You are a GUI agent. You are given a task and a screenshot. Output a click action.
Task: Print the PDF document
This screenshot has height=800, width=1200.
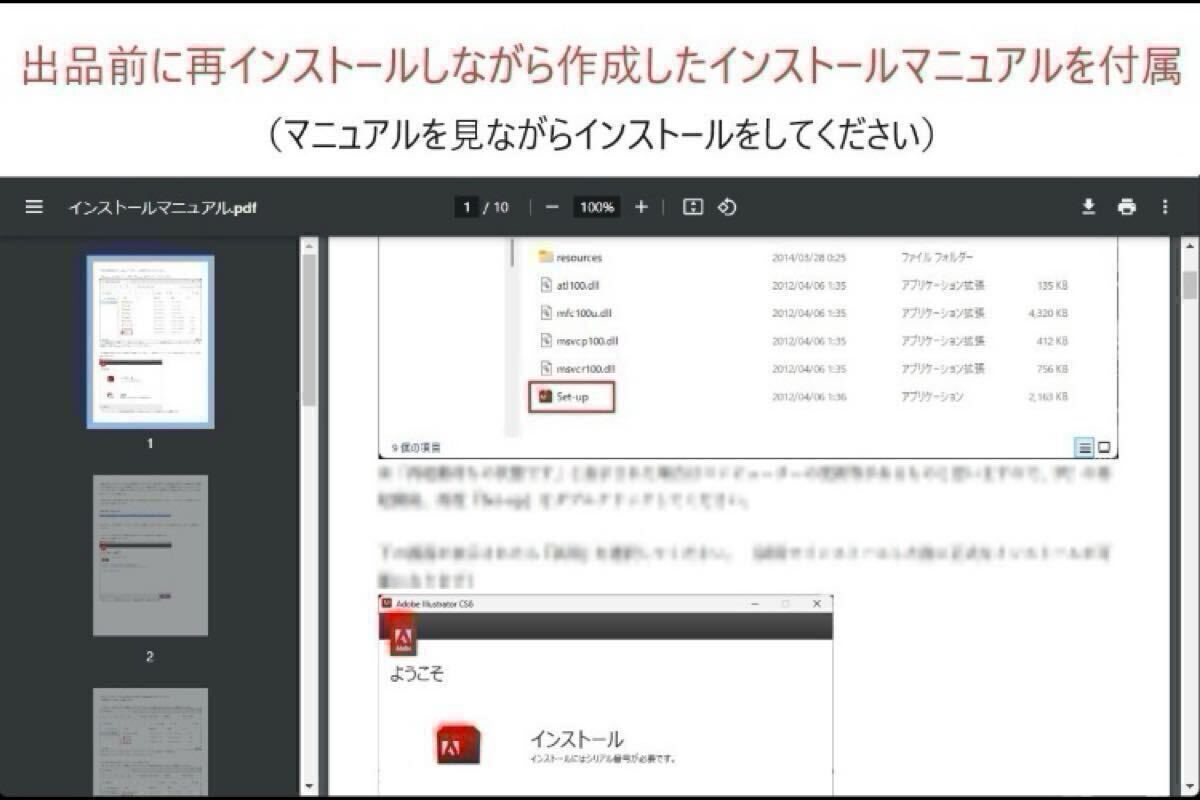click(1127, 207)
